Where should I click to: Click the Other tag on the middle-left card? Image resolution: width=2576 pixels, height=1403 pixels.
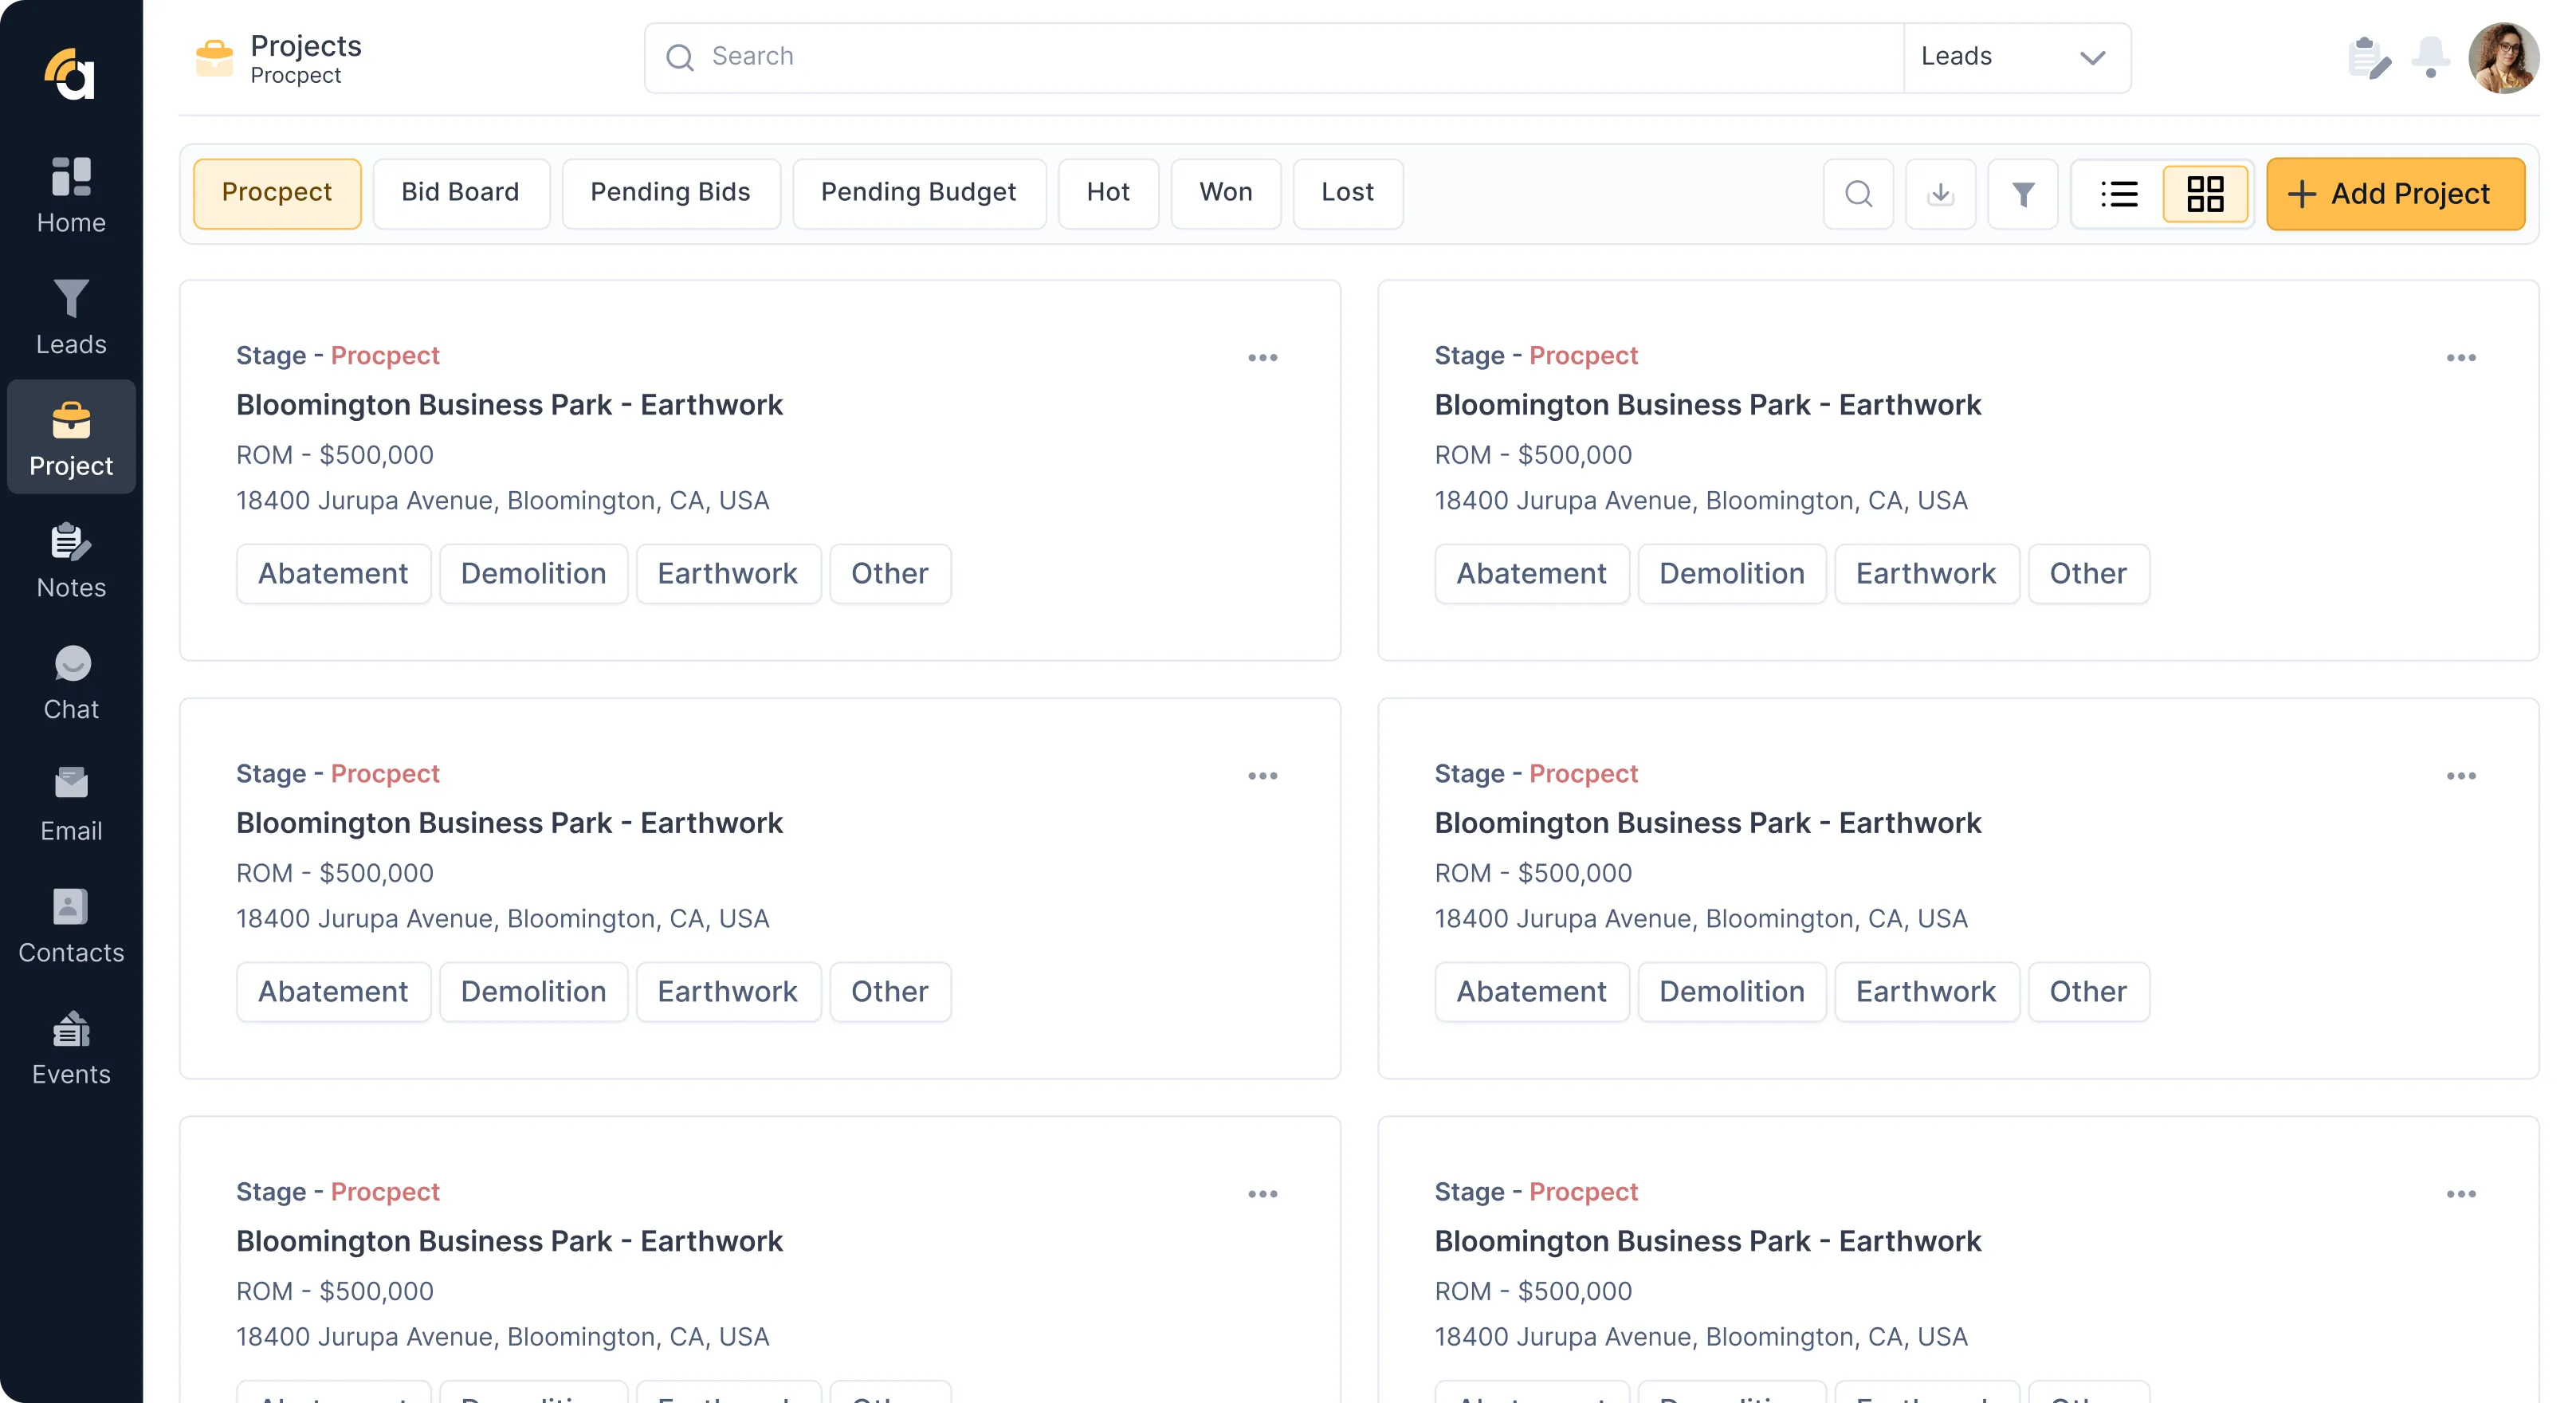(890, 992)
